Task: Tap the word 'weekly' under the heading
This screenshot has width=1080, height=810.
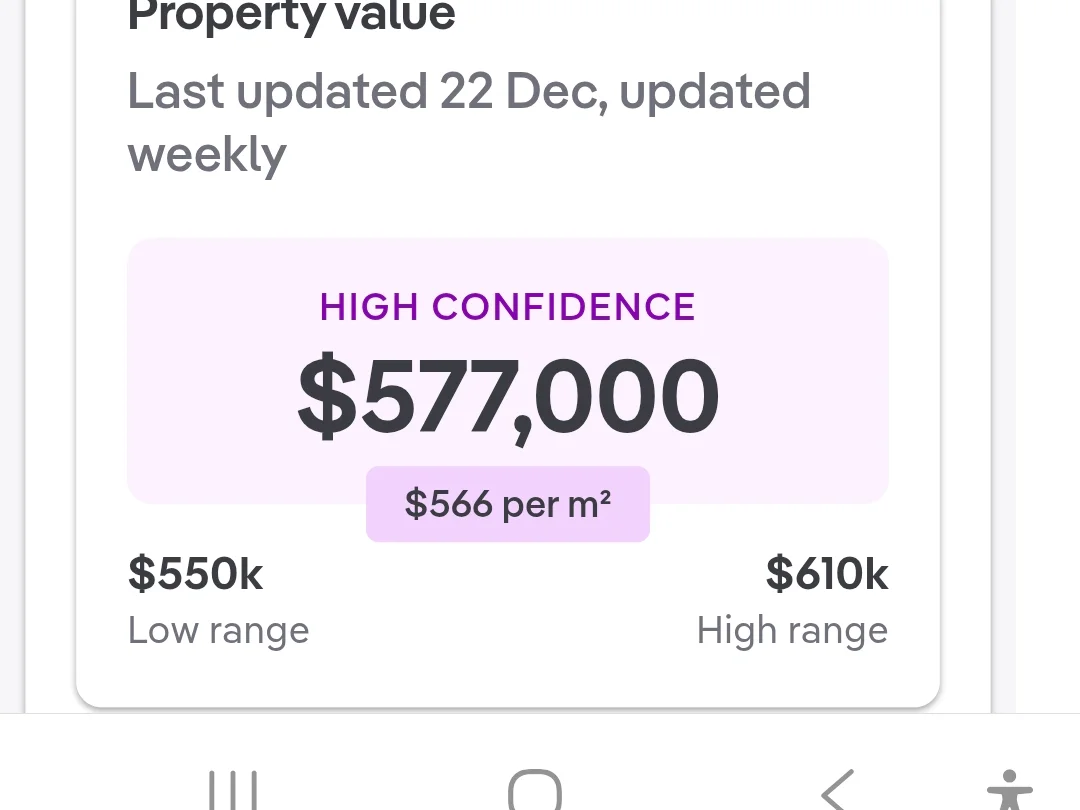Action: click(x=207, y=155)
